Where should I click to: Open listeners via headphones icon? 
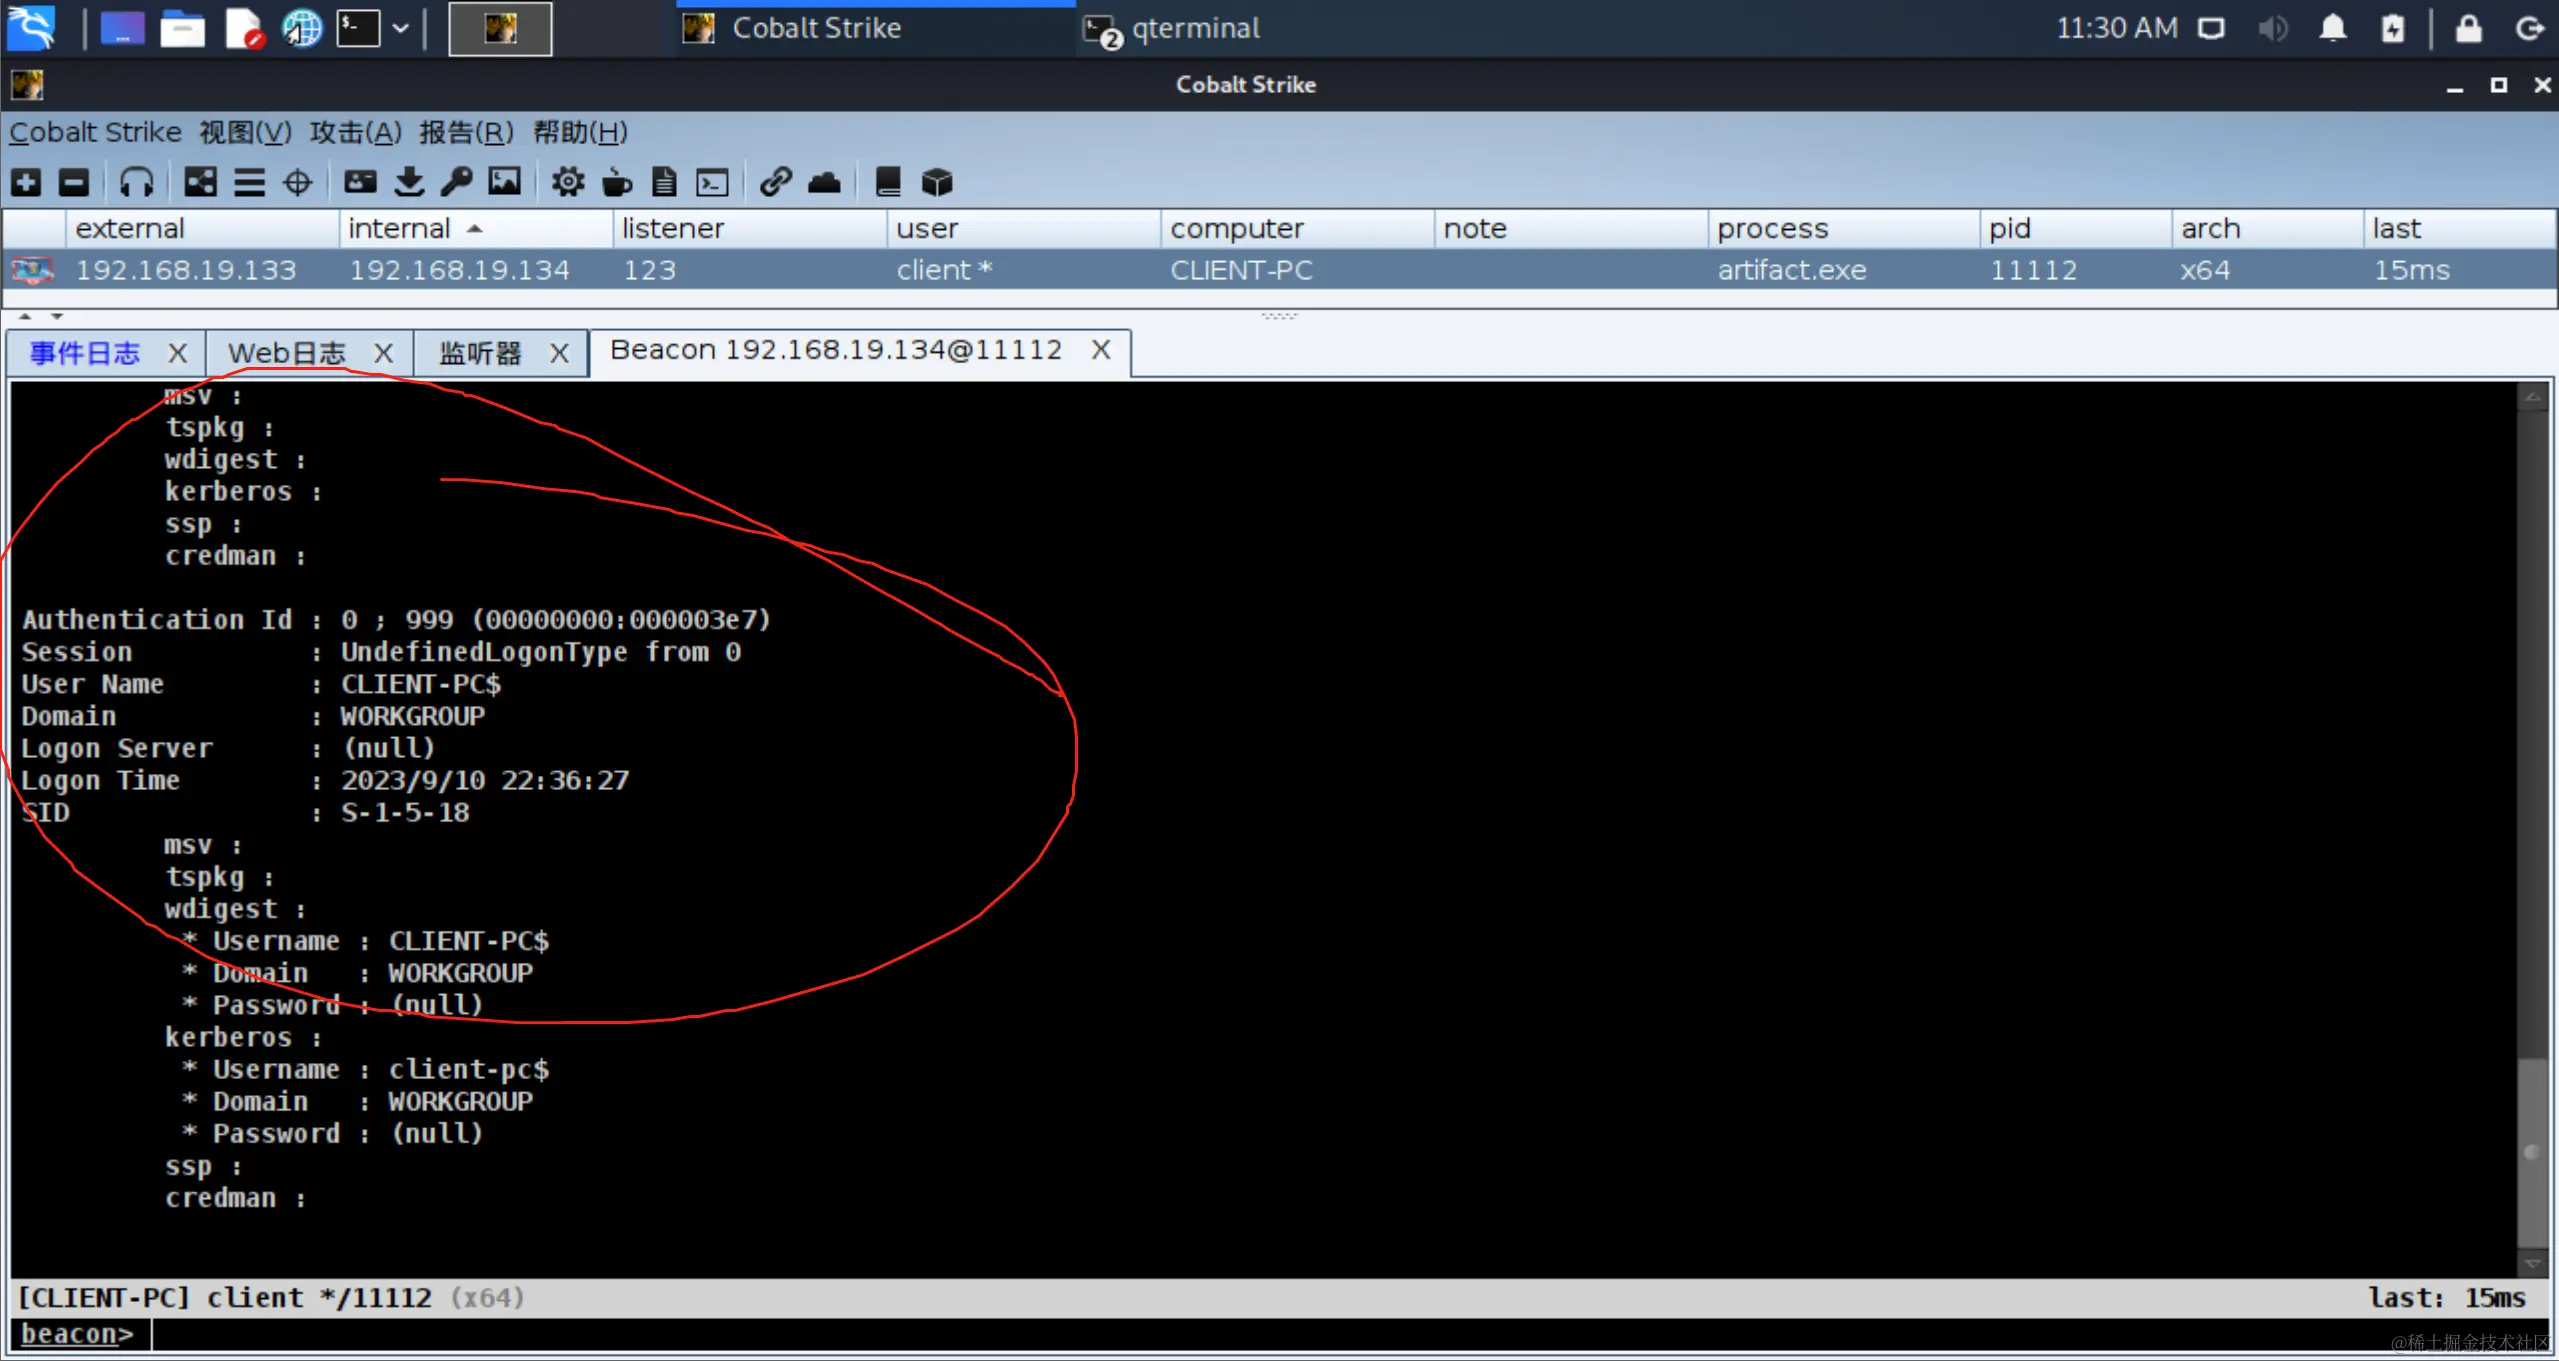136,182
